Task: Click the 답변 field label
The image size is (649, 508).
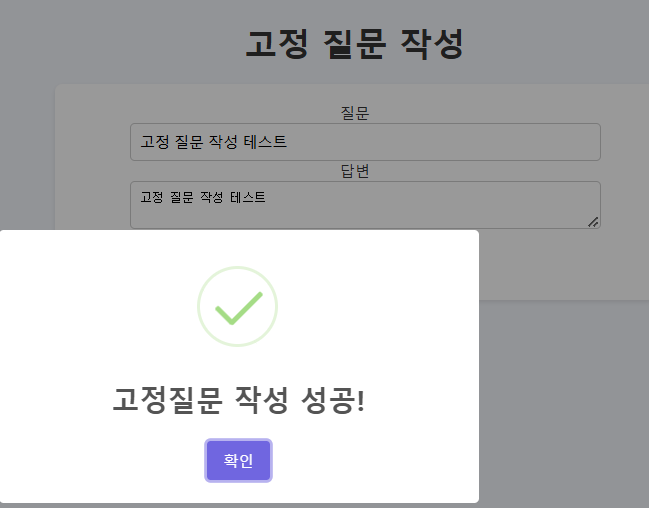Action: [355, 171]
